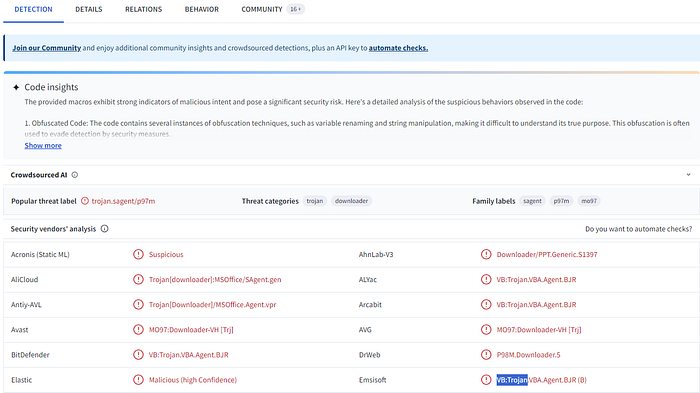Click the Crowdsourced AI info icon
The image size is (700, 393).
[75, 175]
